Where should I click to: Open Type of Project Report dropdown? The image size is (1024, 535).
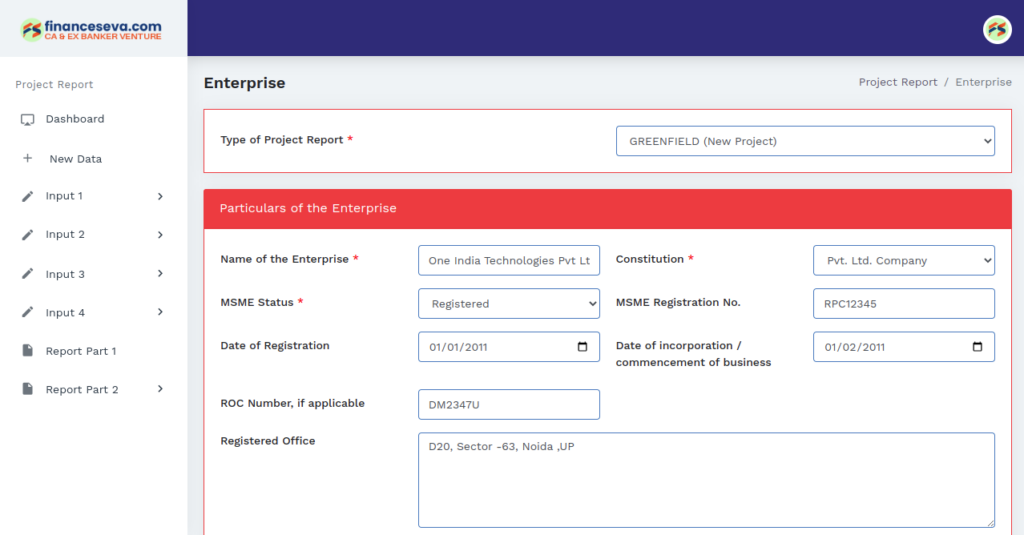805,141
